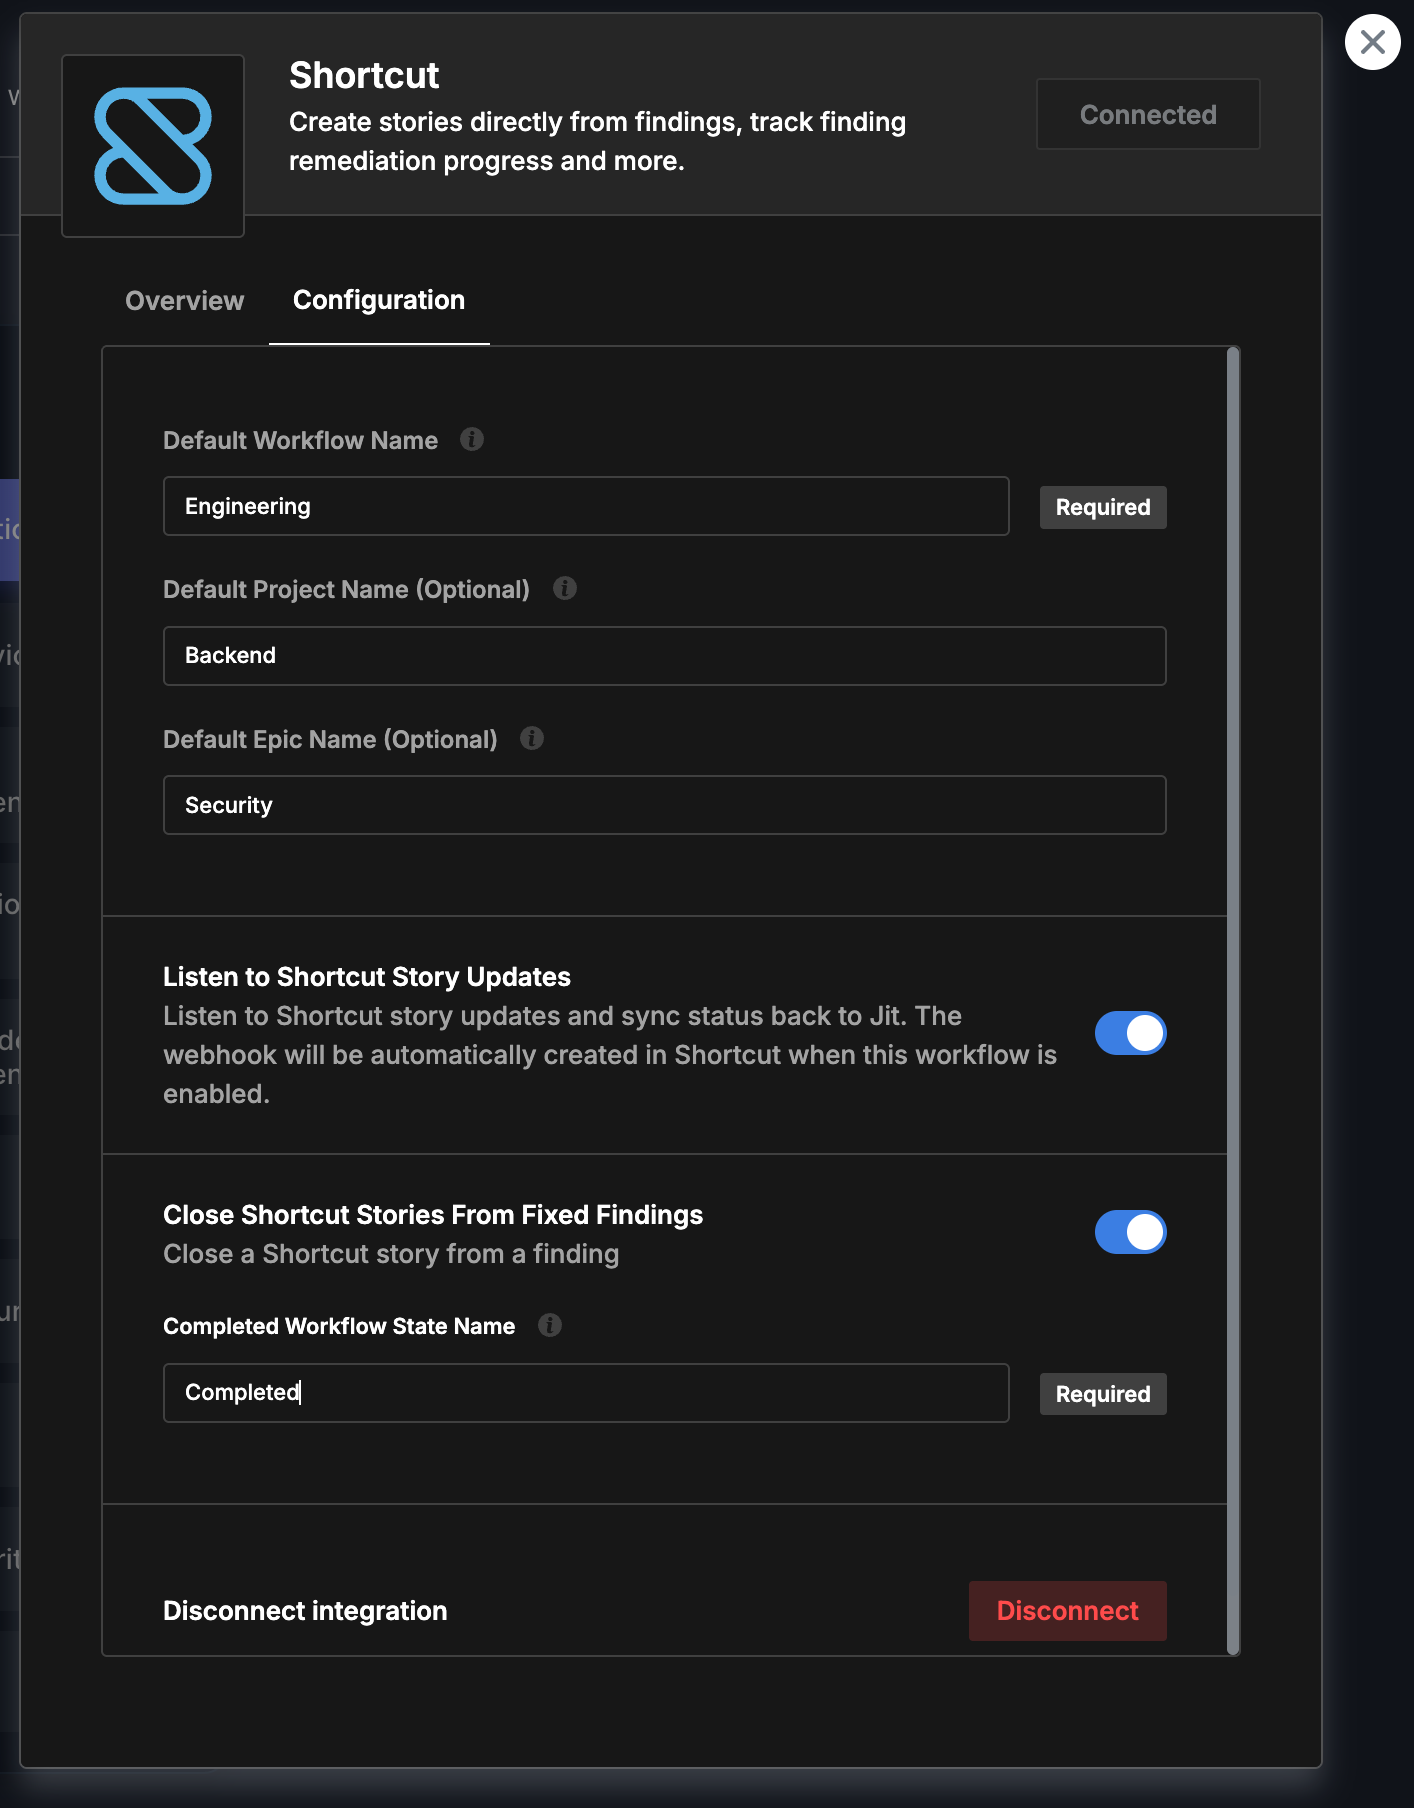Click the 'Close a Shortcut story from a finding' text

[x=391, y=1254]
